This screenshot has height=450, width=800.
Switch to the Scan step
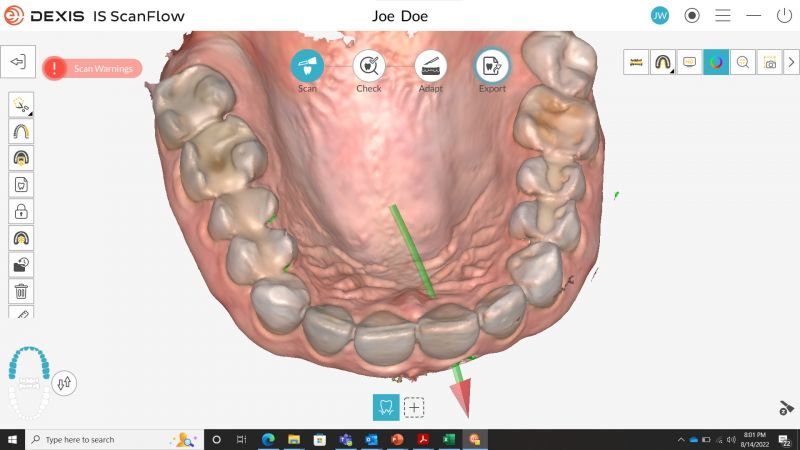[307, 66]
